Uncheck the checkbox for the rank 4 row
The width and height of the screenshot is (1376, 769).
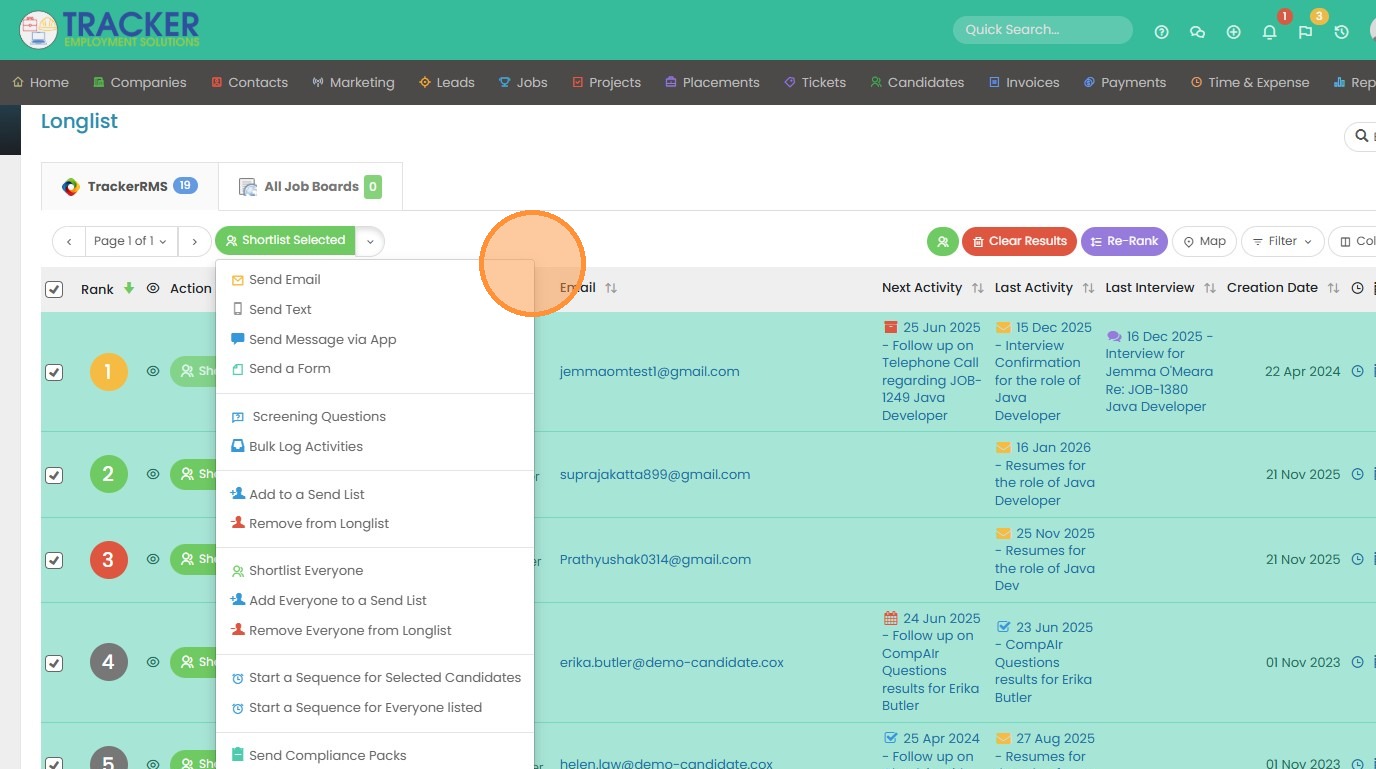(54, 662)
